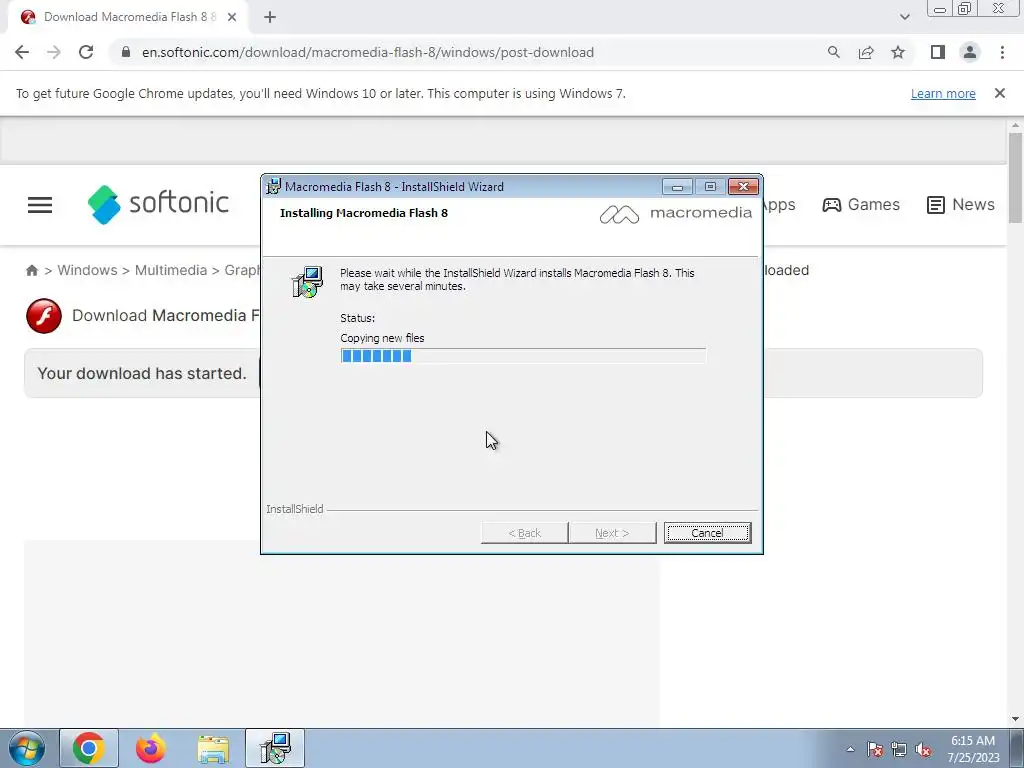Click the home breadcrumb icon
The width and height of the screenshot is (1024, 768).
pos(31,270)
